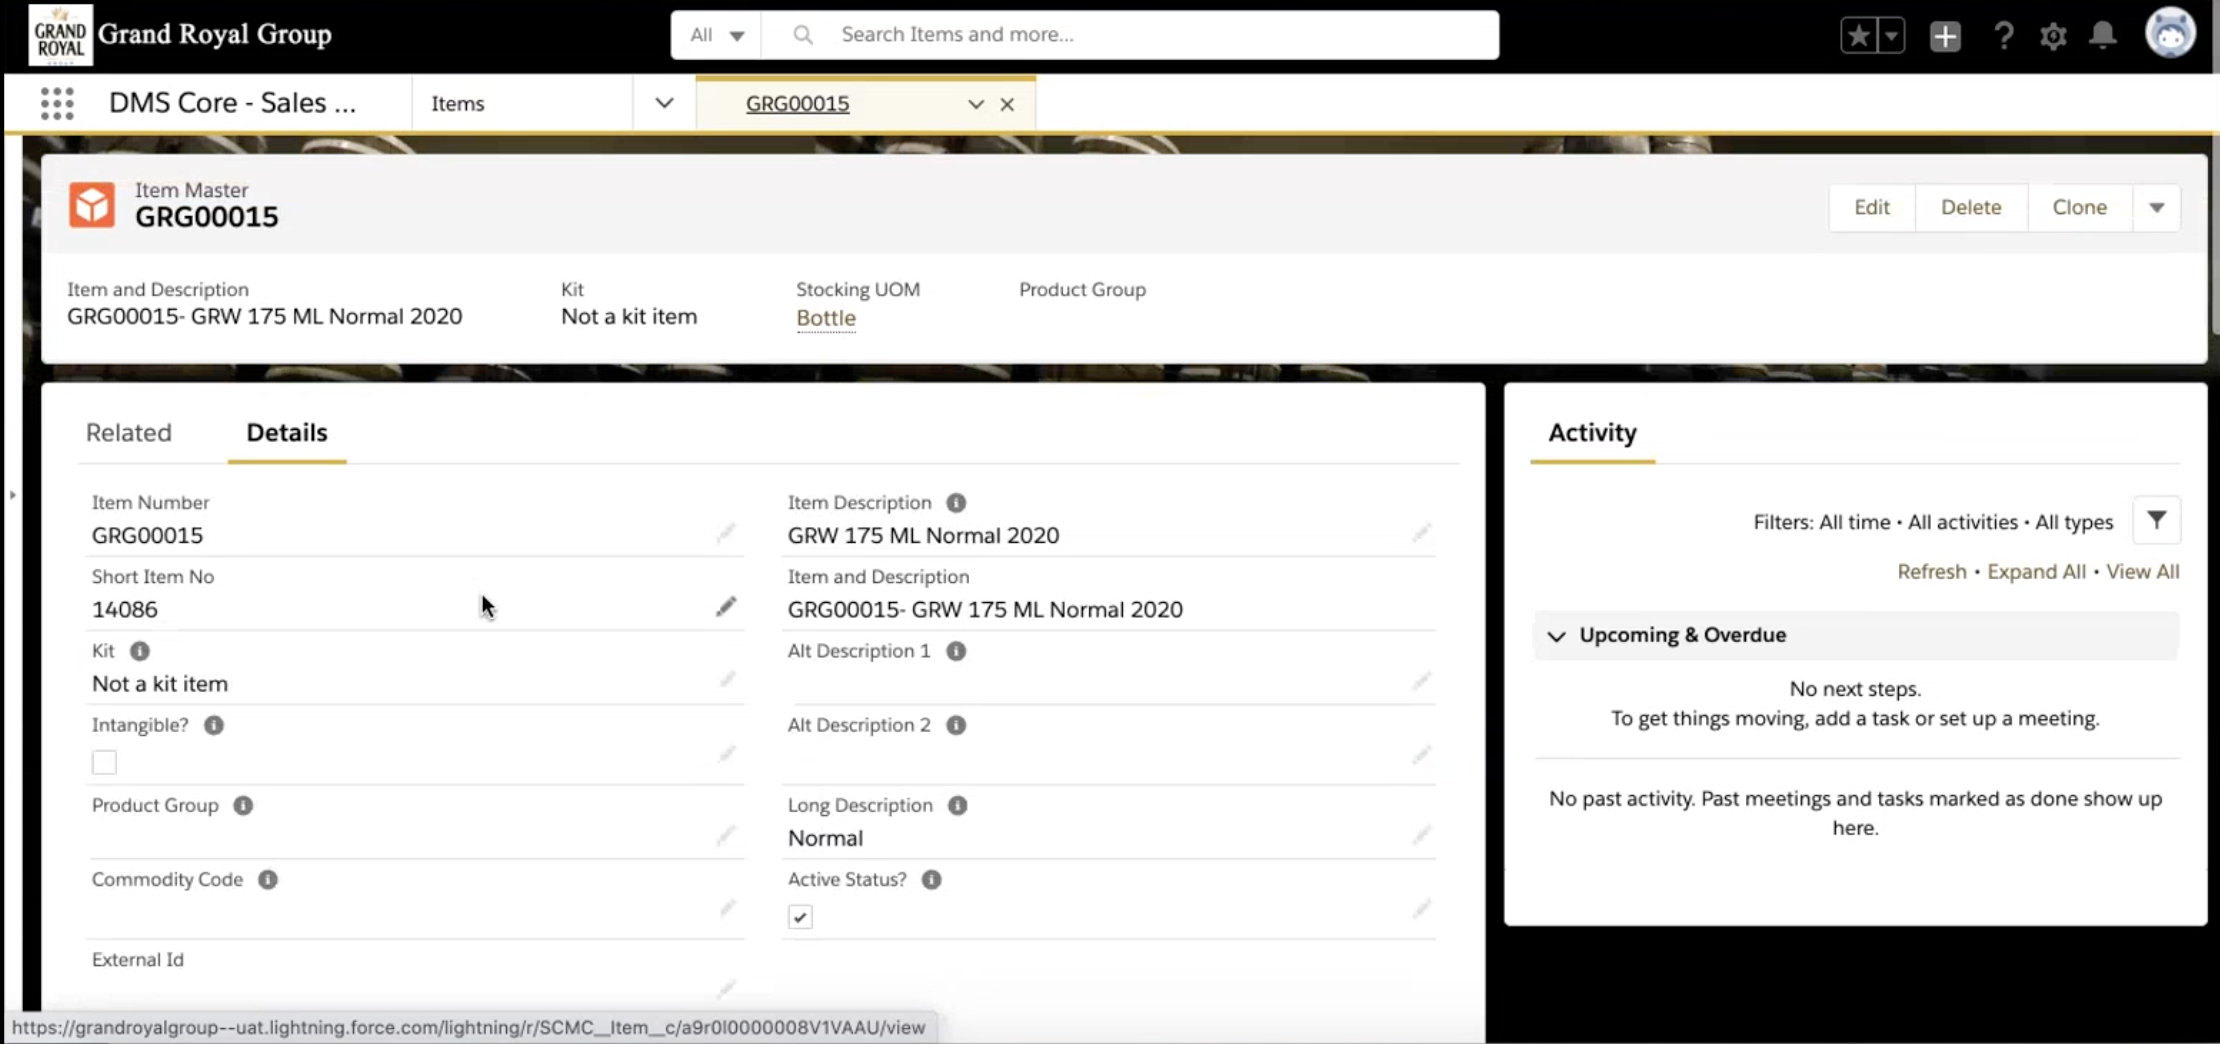
Task: Click the header GRG00015 record title
Action: pos(207,217)
